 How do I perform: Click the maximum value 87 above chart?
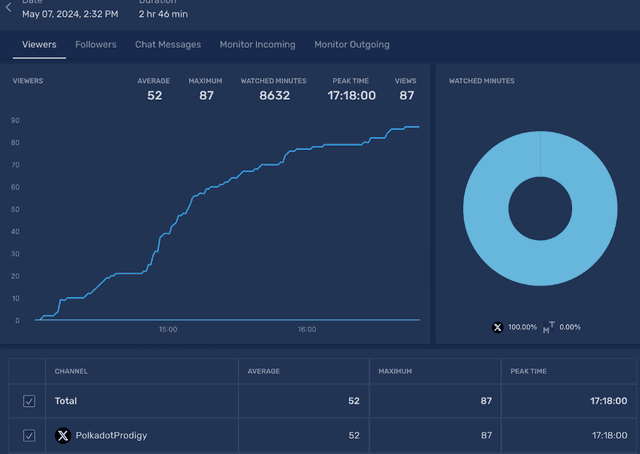[x=206, y=96]
